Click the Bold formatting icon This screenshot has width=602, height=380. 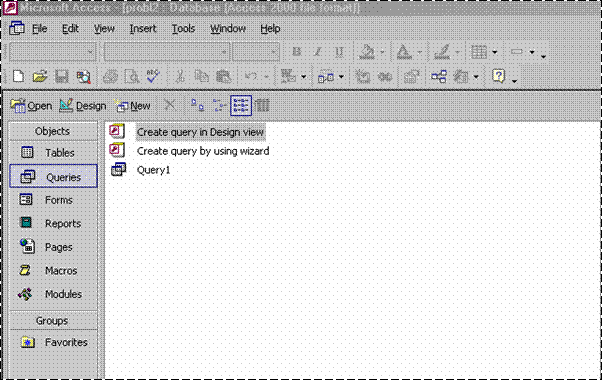[x=296, y=52]
